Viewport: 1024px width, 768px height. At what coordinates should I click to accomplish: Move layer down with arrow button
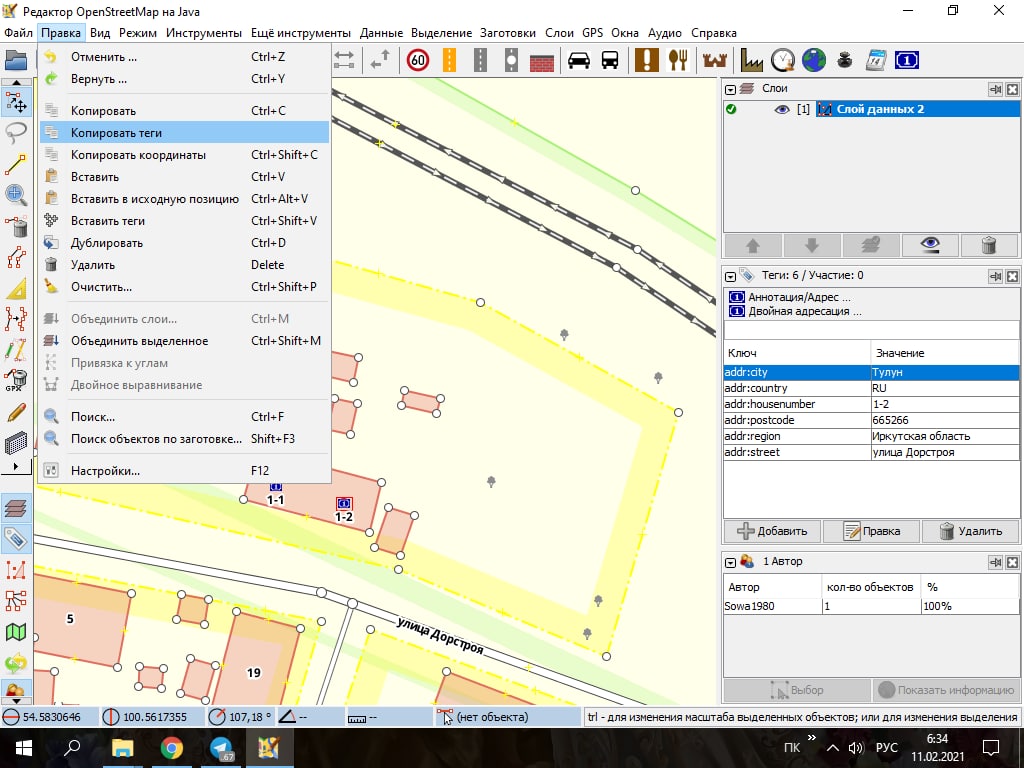click(x=812, y=246)
